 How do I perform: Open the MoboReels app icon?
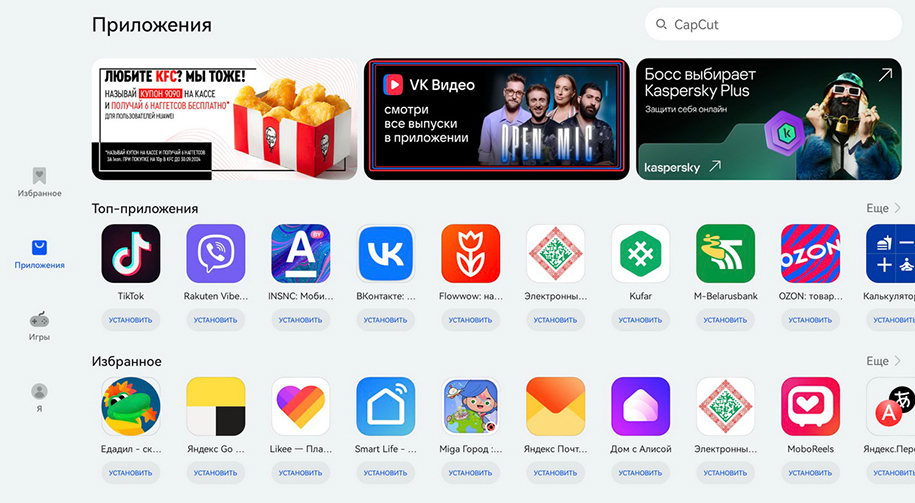(x=810, y=407)
